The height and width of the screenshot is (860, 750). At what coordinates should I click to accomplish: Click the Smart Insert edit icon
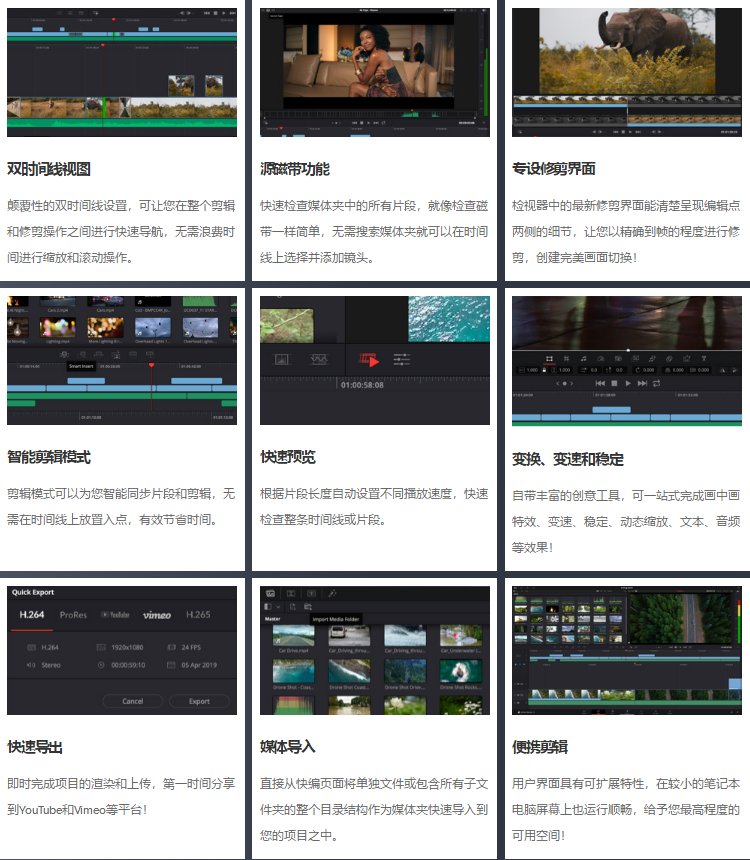(64, 354)
